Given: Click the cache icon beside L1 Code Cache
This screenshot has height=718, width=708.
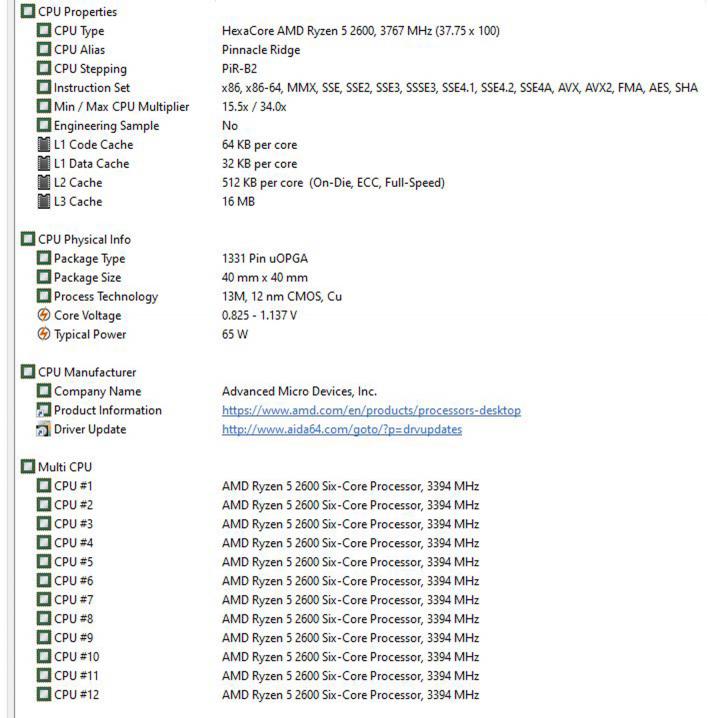Looking at the screenshot, I should pyautogui.click(x=44, y=145).
